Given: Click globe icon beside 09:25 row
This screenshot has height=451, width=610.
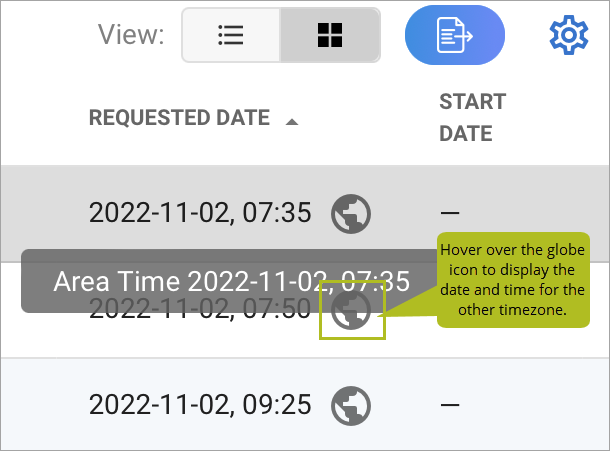Looking at the screenshot, I should 351,406.
